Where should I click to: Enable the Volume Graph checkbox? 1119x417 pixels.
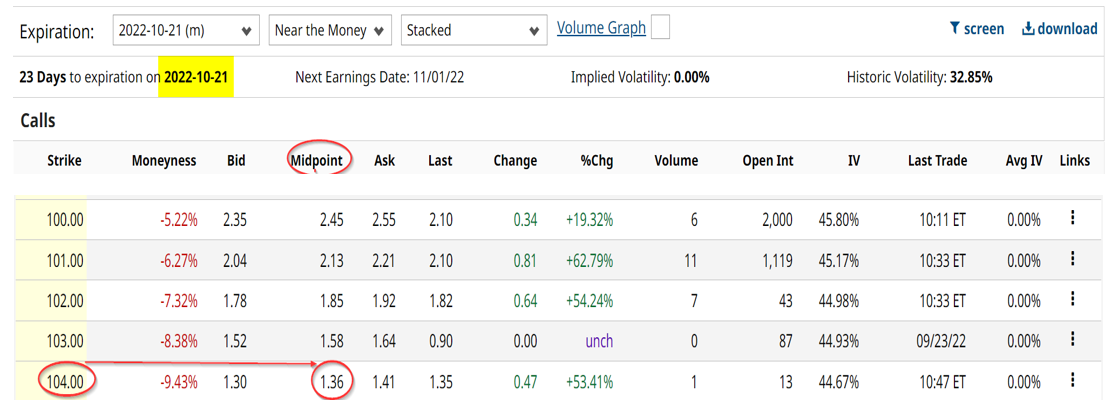[x=660, y=29]
